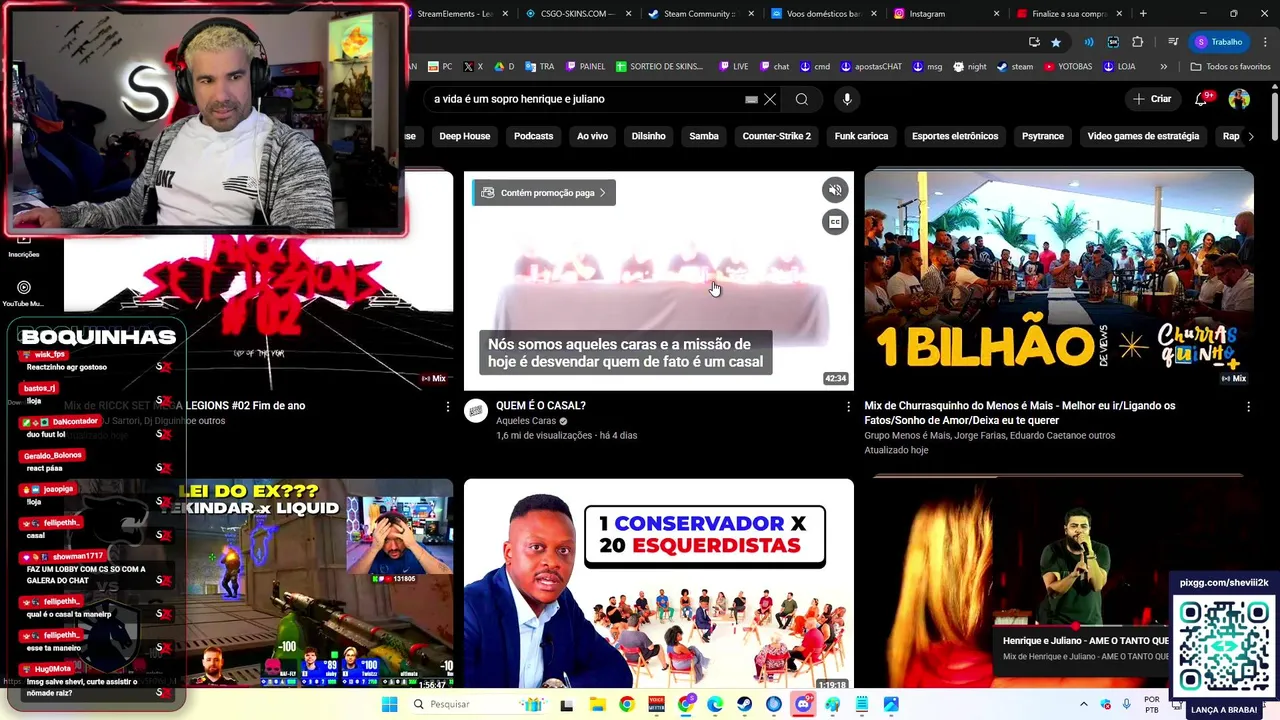Screen dimensions: 1280x720
Task: Open the Windows Start menu
Action: 389,704
